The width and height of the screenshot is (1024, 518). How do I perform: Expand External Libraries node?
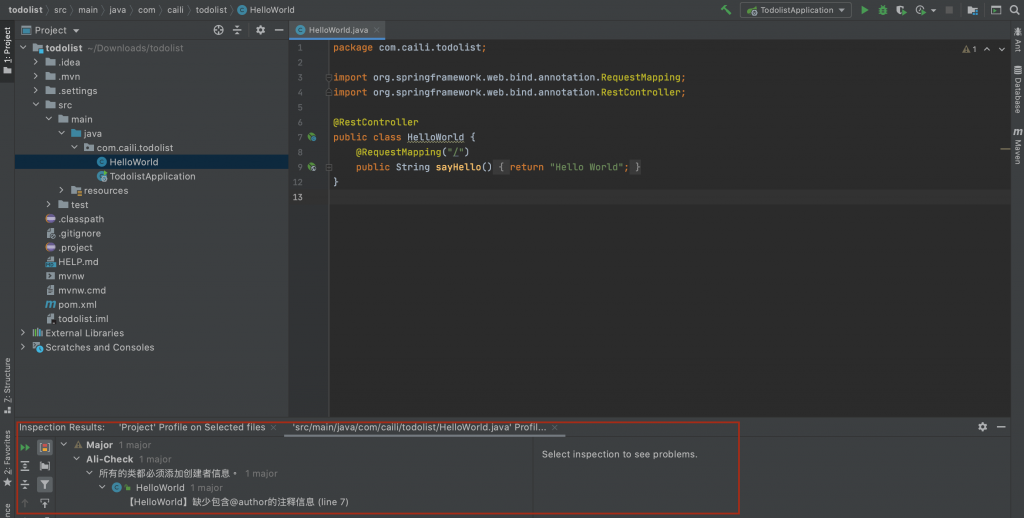pyautogui.click(x=24, y=332)
